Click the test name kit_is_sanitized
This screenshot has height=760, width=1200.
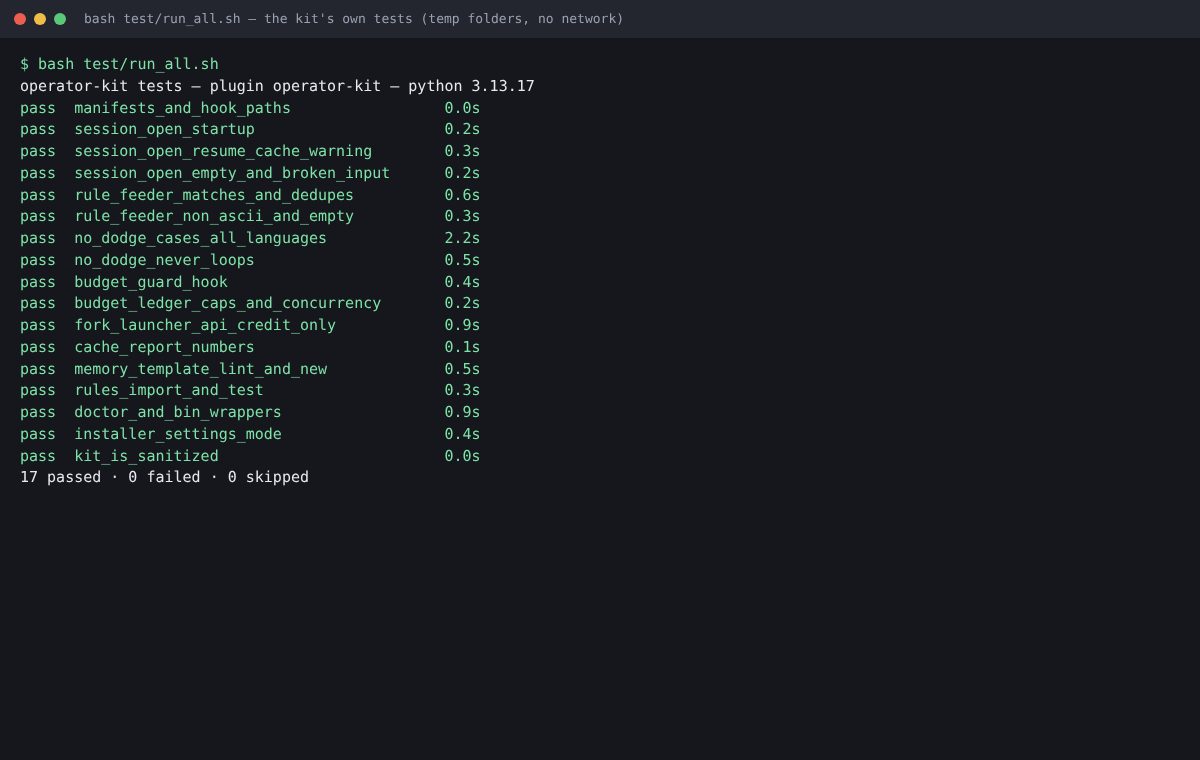[146, 456]
